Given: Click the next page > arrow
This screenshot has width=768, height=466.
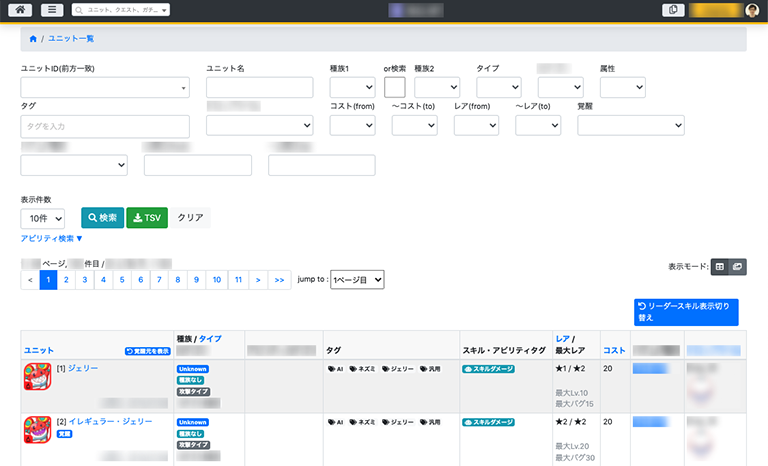Looking at the screenshot, I should [x=258, y=280].
